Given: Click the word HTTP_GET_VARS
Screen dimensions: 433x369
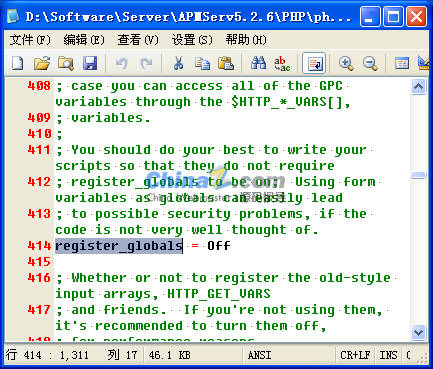Looking at the screenshot, I should coord(219,294).
